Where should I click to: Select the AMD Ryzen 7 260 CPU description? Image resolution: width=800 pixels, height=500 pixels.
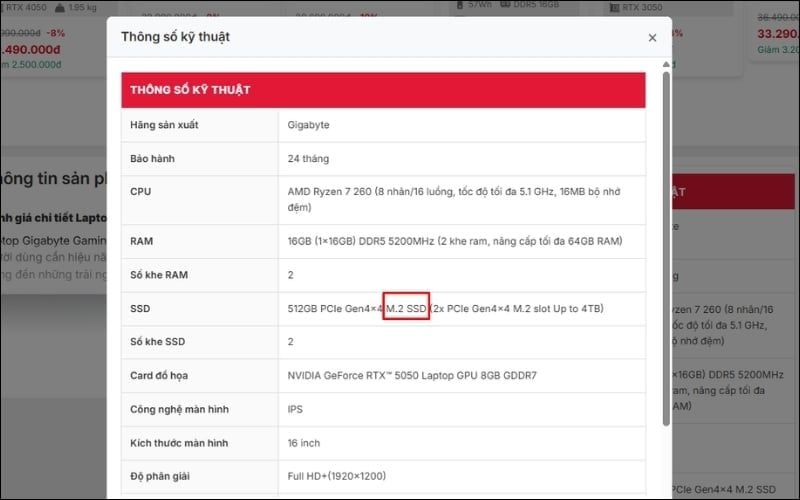tap(454, 199)
